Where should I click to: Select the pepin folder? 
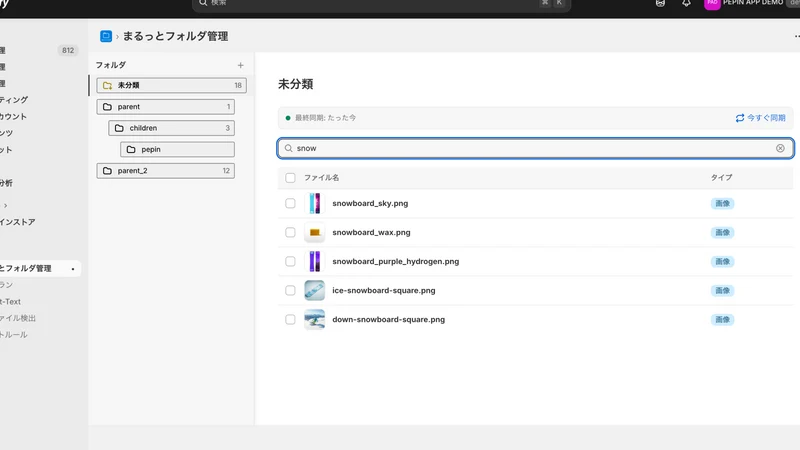(177, 149)
